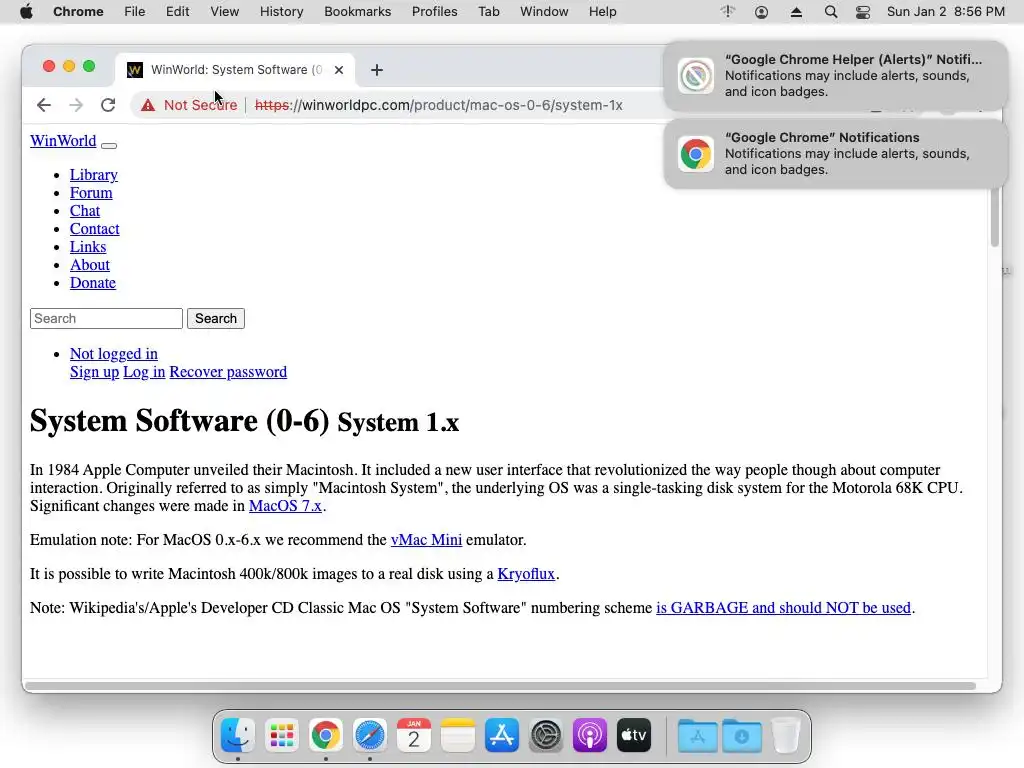Close the WinWorld tab

click(339, 70)
